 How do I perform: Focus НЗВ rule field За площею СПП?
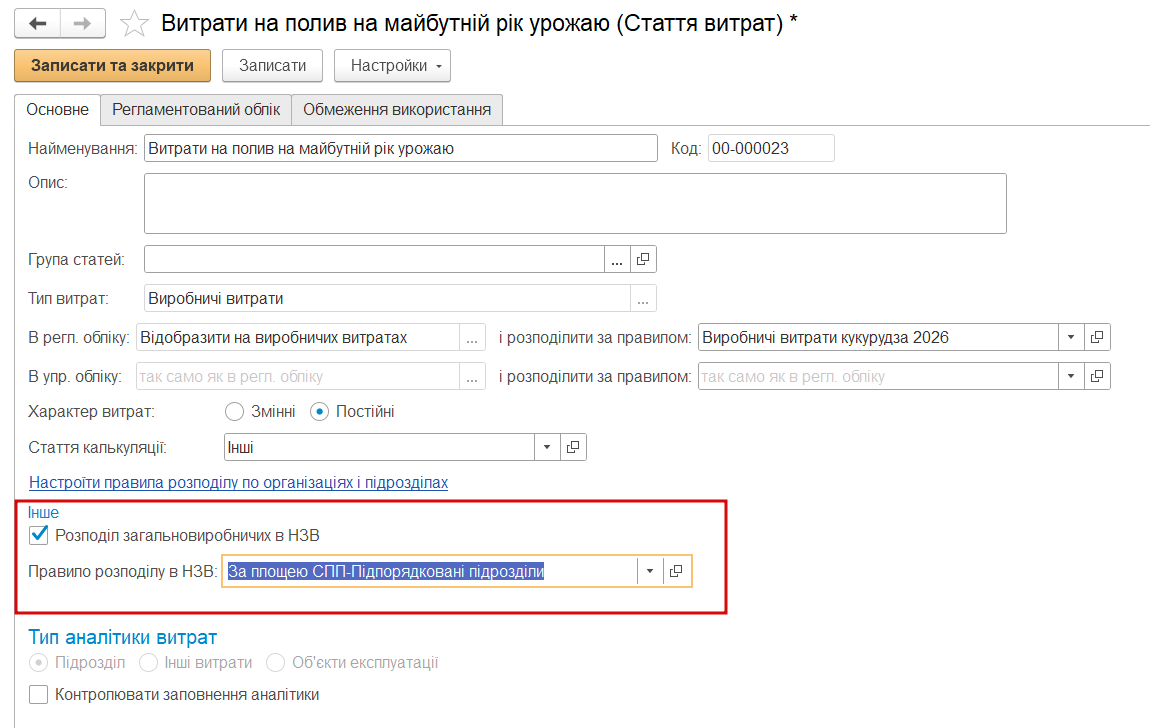[430, 571]
